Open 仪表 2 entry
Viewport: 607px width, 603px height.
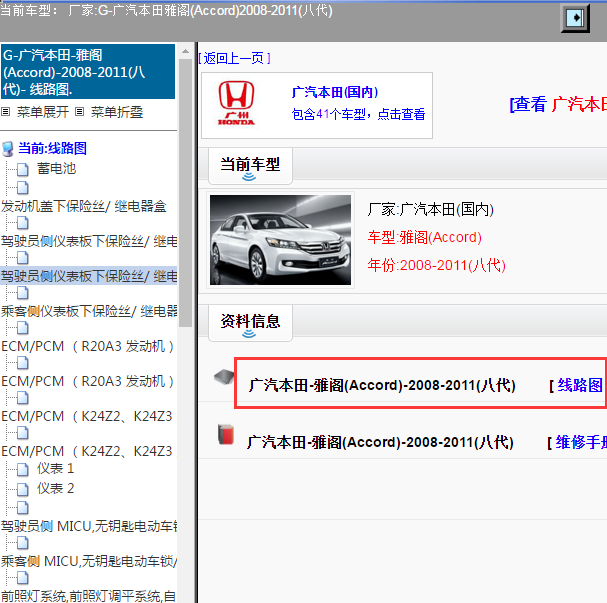tap(55, 489)
